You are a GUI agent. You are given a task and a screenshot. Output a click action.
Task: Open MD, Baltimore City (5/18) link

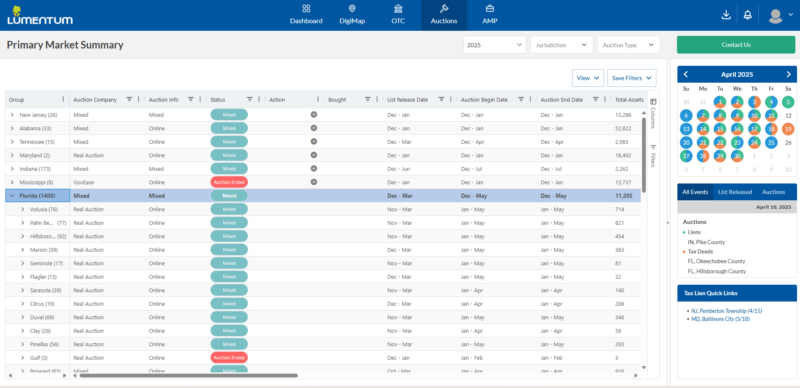coord(720,319)
